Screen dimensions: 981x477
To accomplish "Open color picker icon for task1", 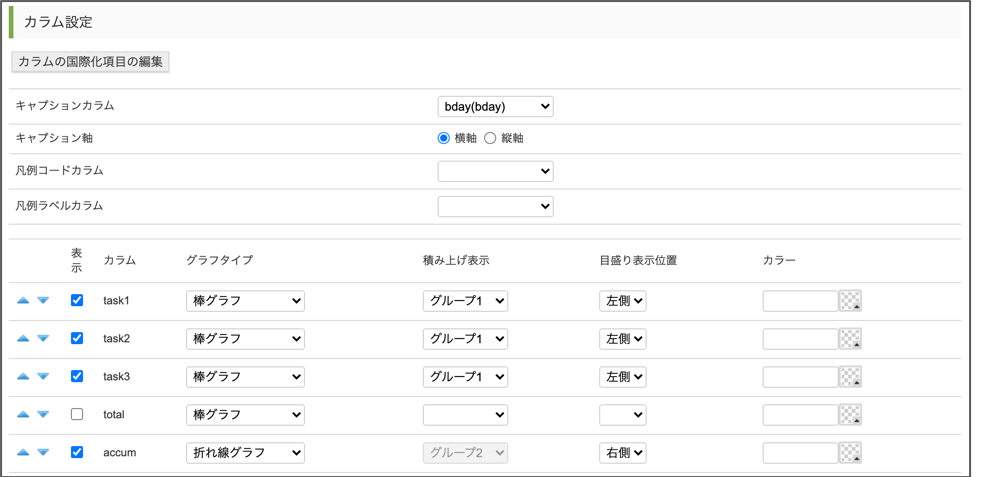I will pyautogui.click(x=850, y=301).
